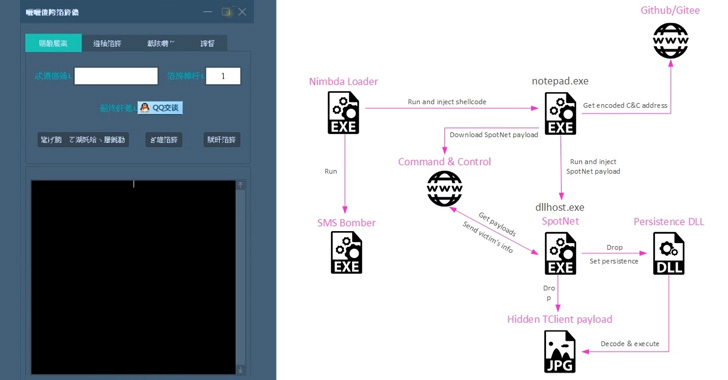Open the second tab in the app

coord(107,43)
